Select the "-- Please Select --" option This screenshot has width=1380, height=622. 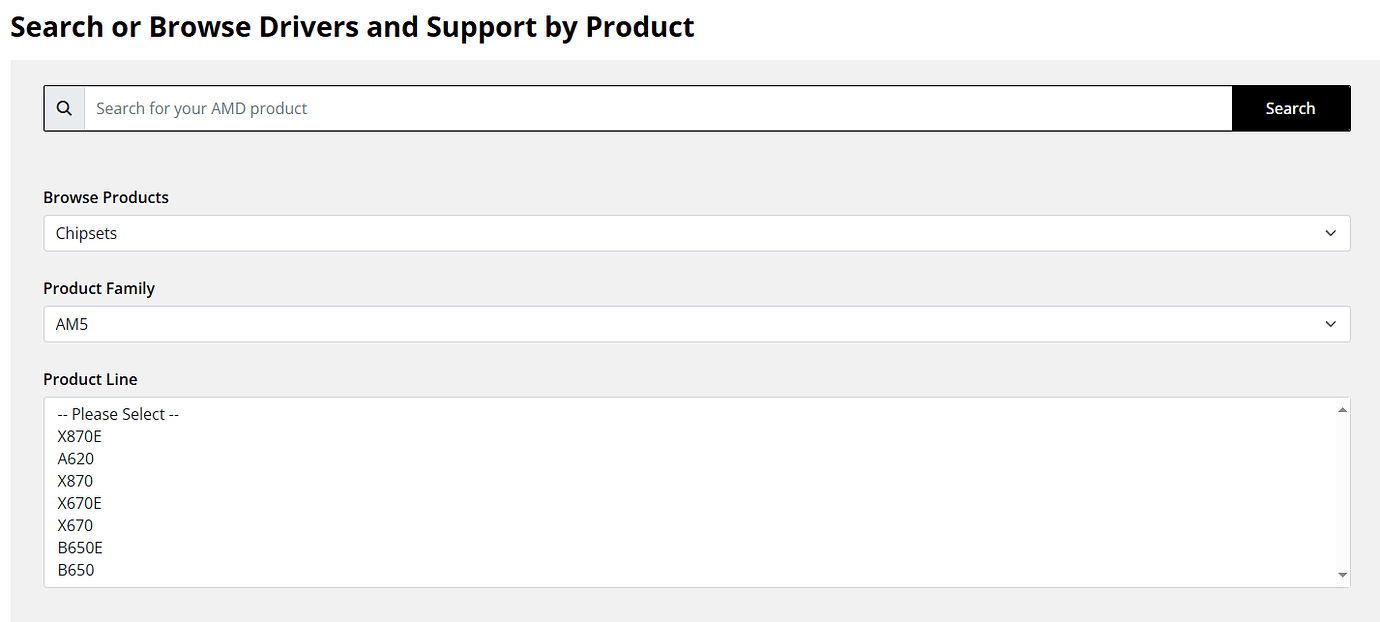click(118, 414)
